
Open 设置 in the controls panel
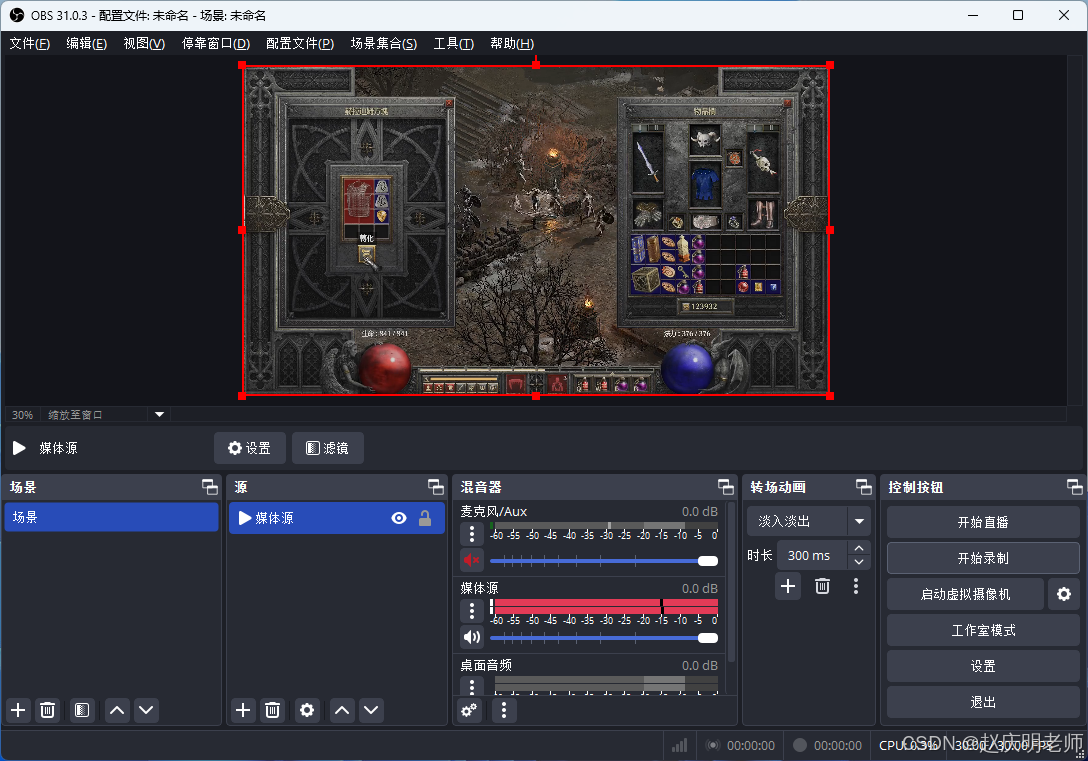coord(983,667)
